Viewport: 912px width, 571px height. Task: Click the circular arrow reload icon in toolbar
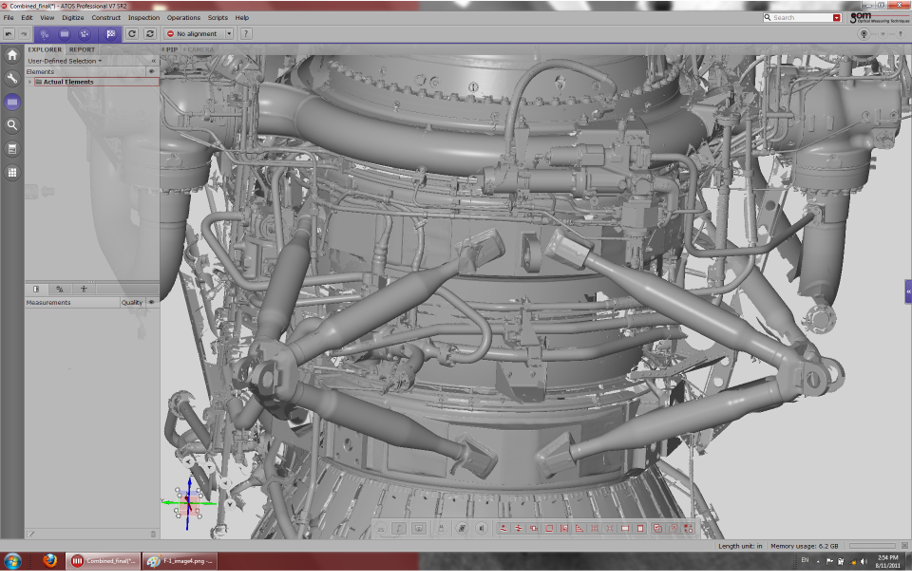click(132, 34)
